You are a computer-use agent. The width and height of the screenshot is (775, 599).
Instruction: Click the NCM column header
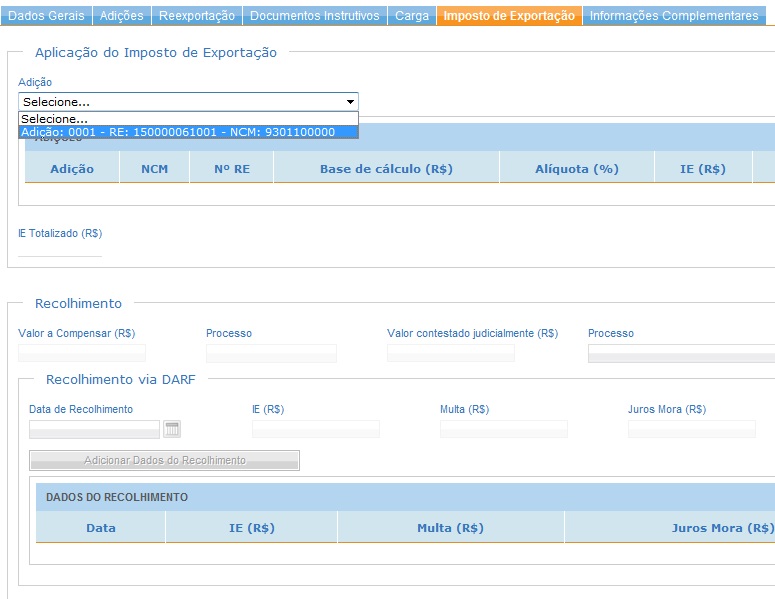(x=155, y=169)
